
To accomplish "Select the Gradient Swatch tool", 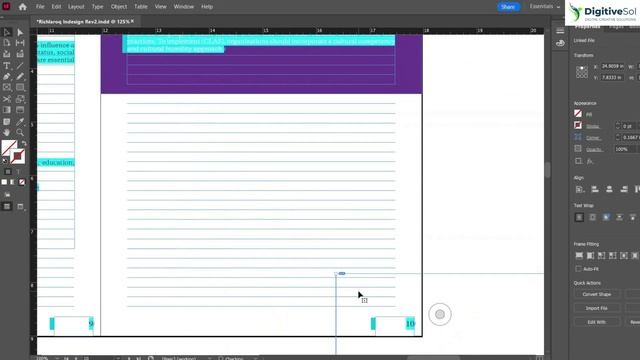I will 7,110.
